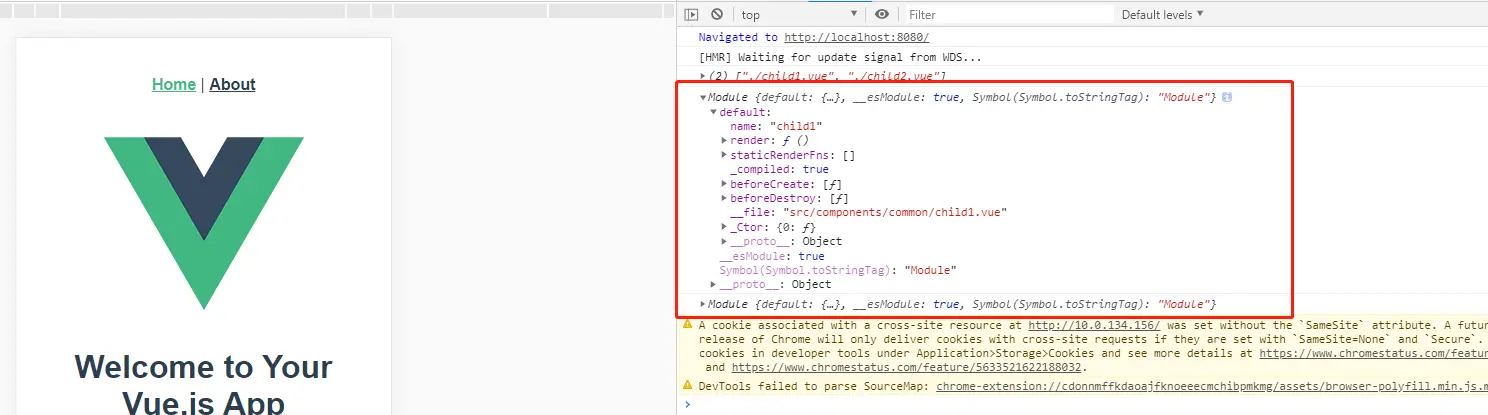The width and height of the screenshot is (1488, 415).
Task: Click the Symbol(Symbol.toStringTag) row
Action: 838,270
